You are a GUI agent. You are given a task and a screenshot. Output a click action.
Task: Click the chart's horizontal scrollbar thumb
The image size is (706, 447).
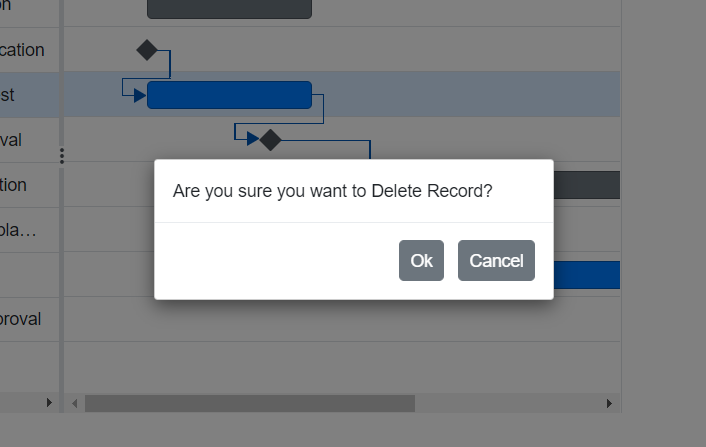(249, 403)
